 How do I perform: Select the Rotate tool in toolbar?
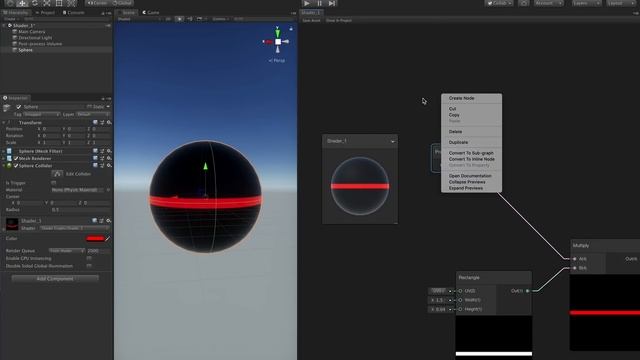[x=34, y=3]
